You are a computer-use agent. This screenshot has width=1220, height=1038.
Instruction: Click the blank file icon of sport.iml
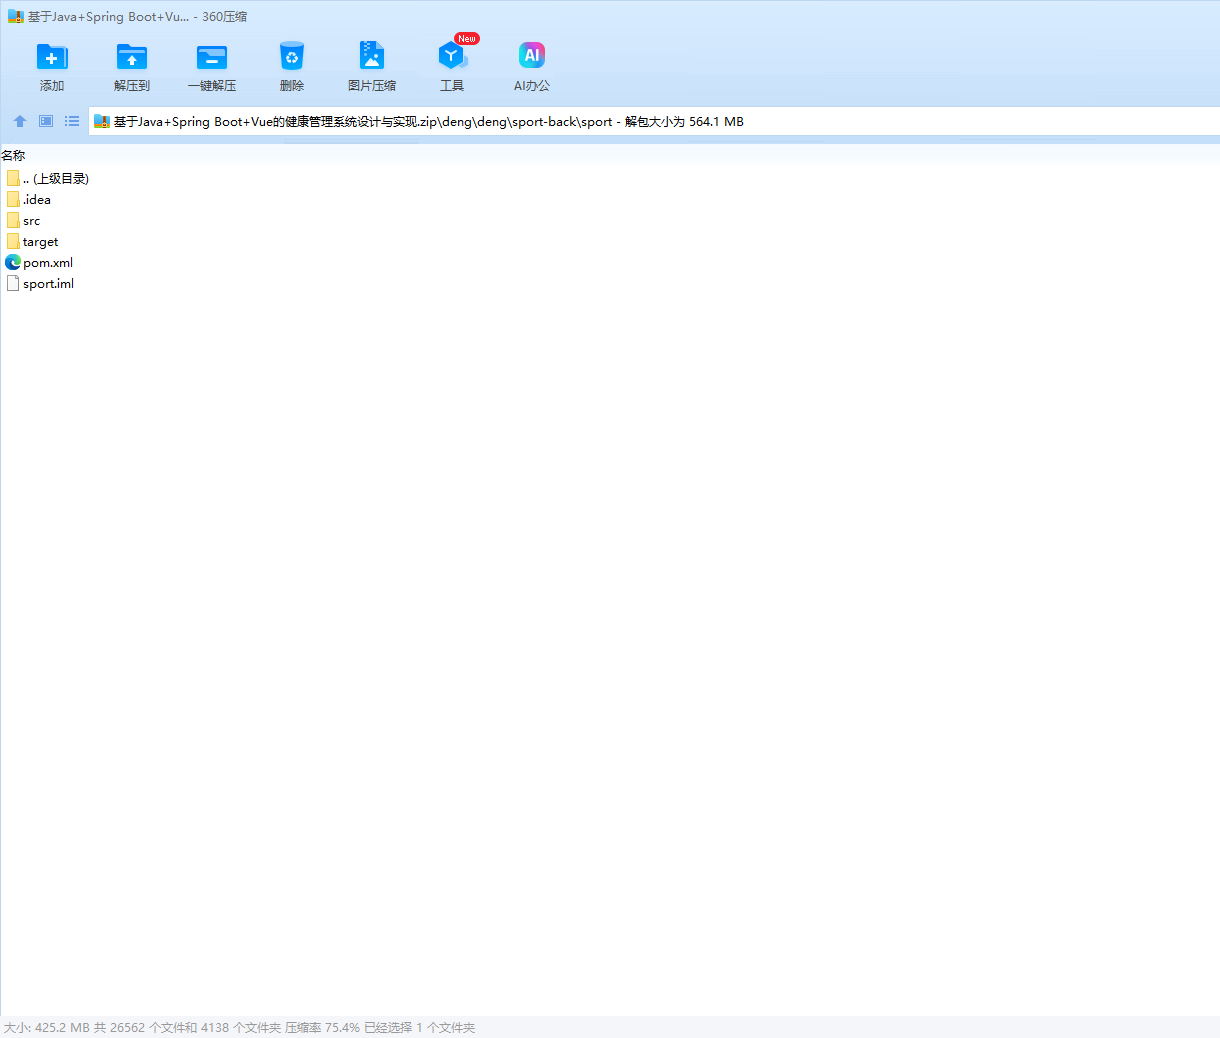pos(13,283)
